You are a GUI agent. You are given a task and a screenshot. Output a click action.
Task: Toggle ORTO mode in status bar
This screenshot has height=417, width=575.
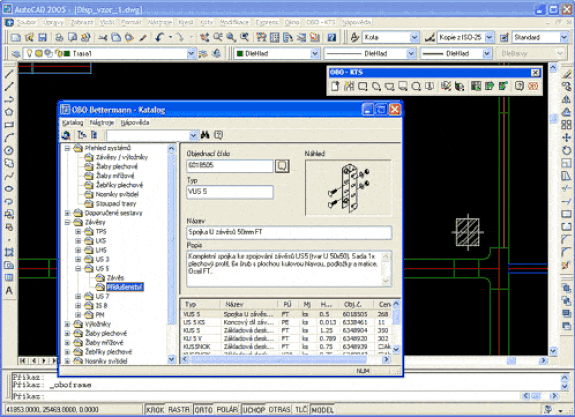coord(204,409)
